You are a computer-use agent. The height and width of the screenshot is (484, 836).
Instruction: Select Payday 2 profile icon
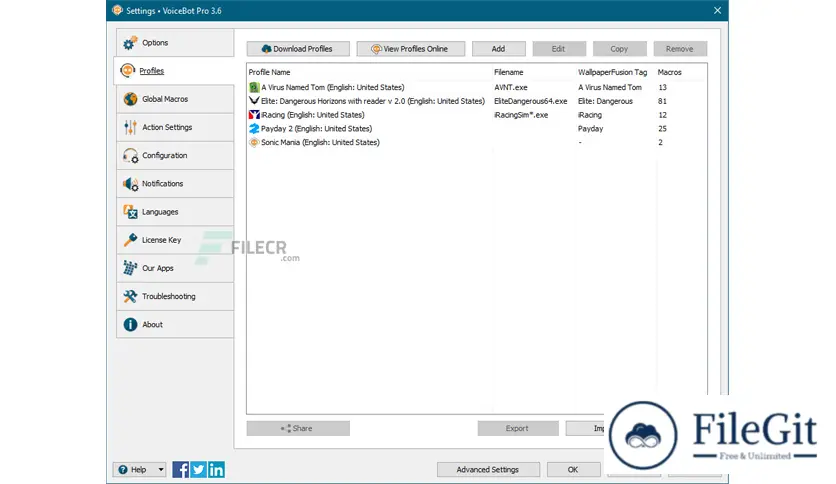(254, 128)
